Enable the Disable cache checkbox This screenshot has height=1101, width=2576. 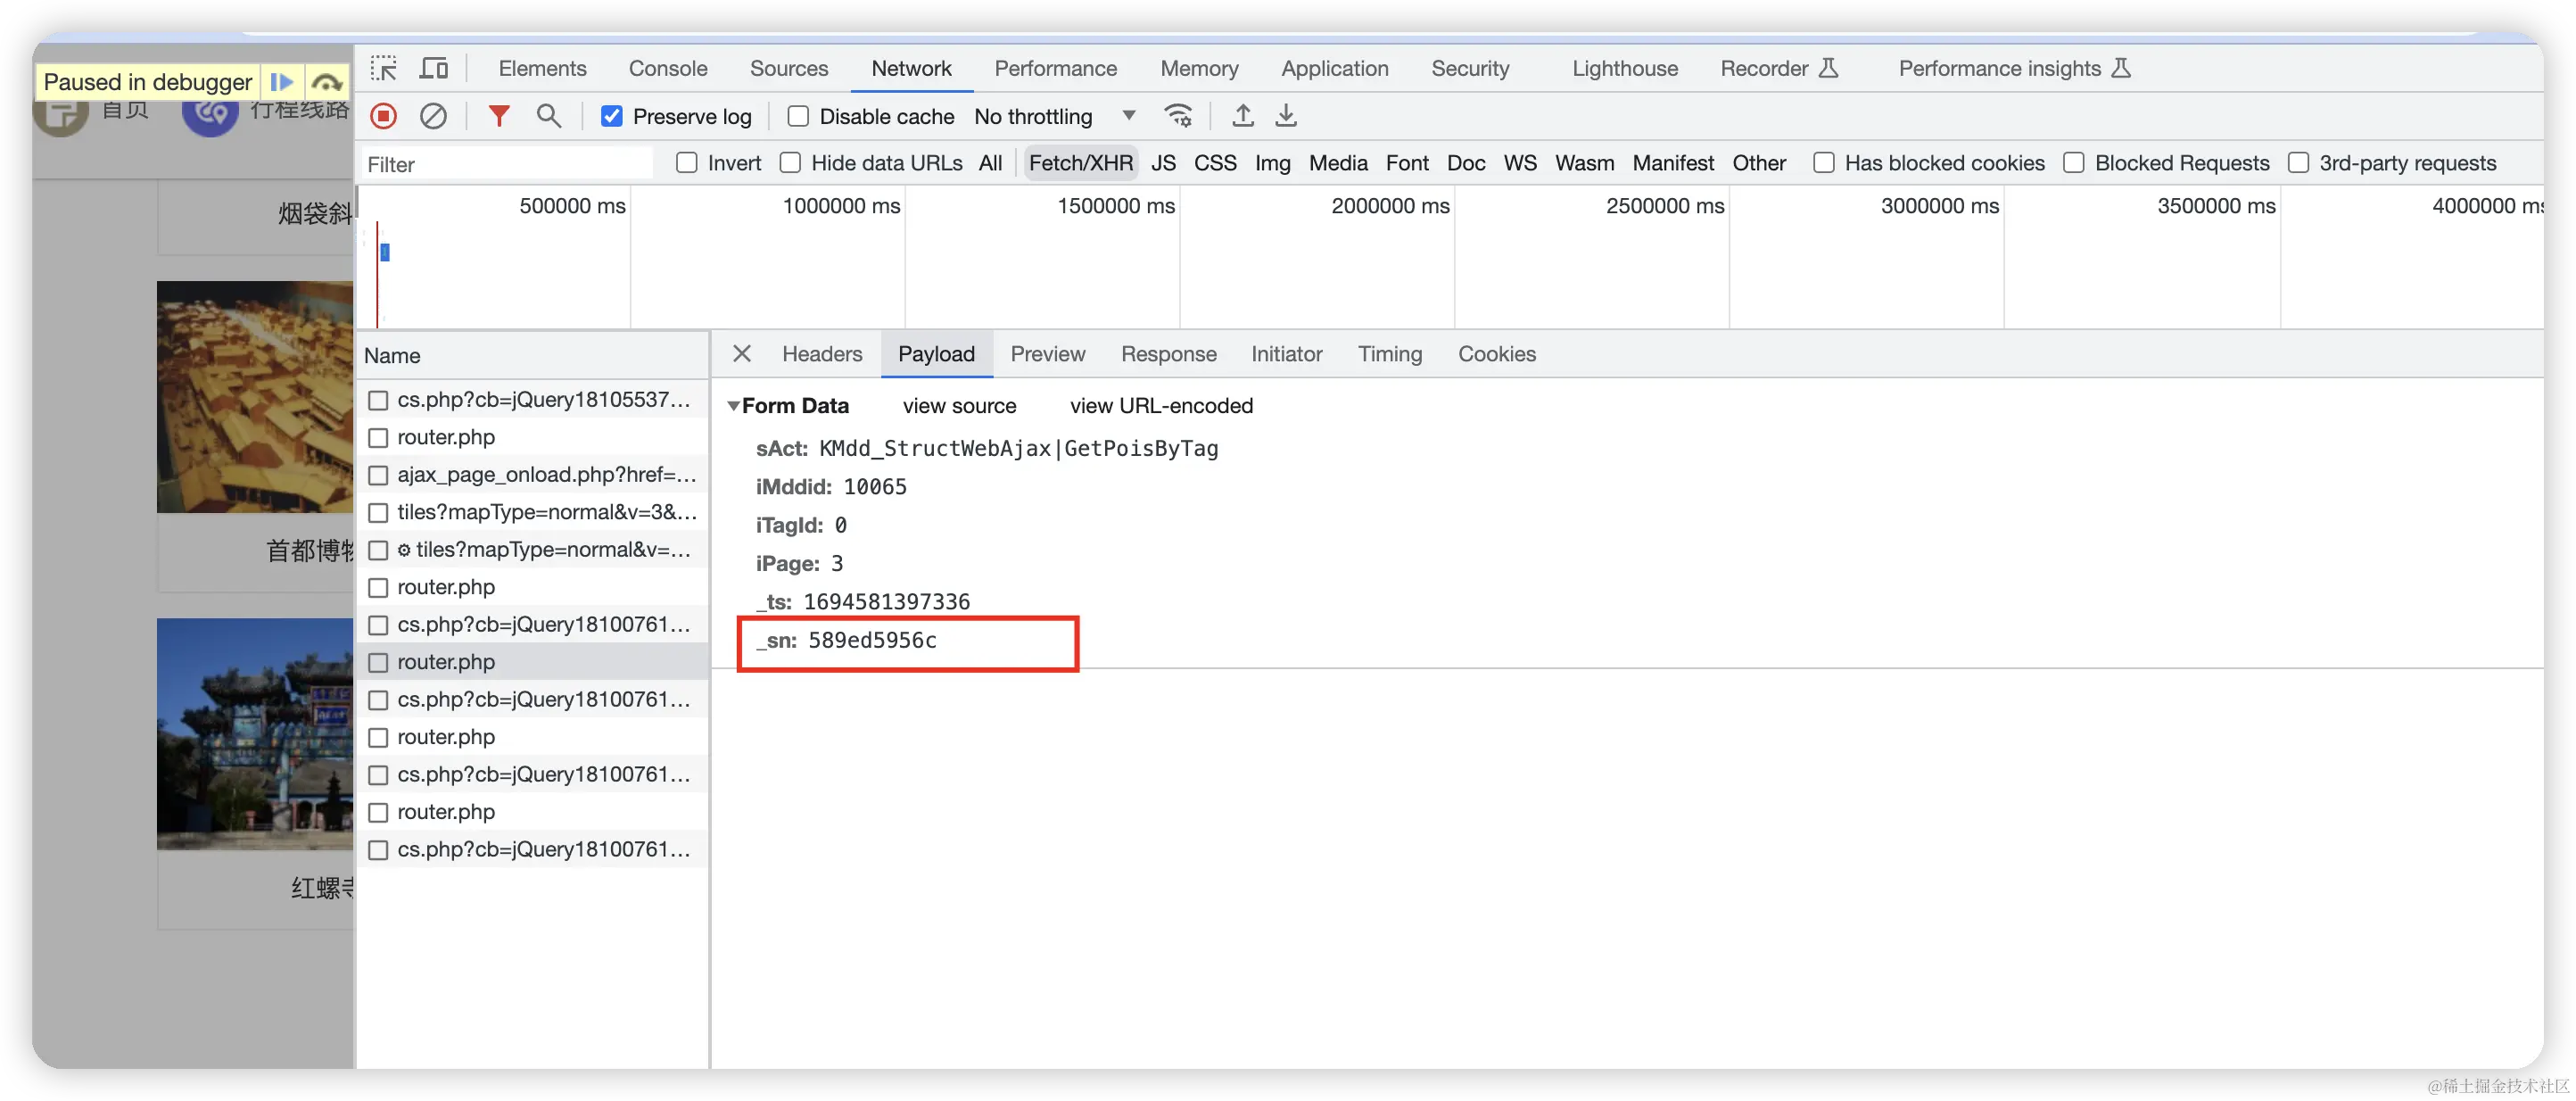coord(798,116)
